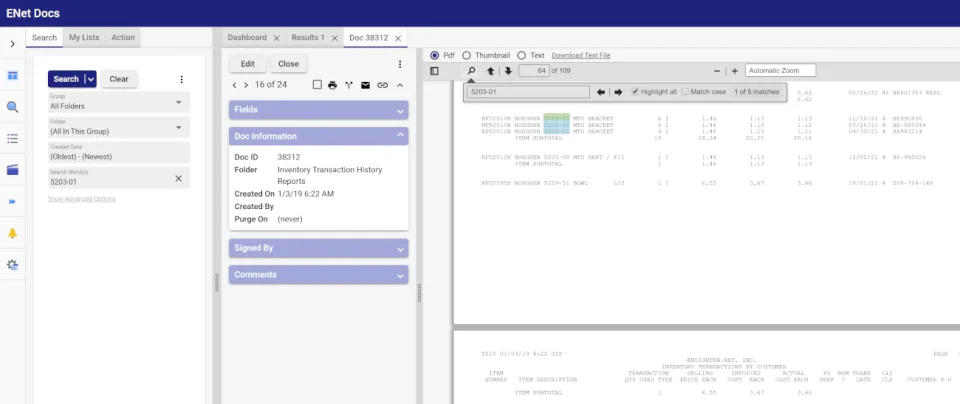Viewport: 960px width, 404px height.
Task: Click the print icon in document toolbar
Action: (332, 85)
